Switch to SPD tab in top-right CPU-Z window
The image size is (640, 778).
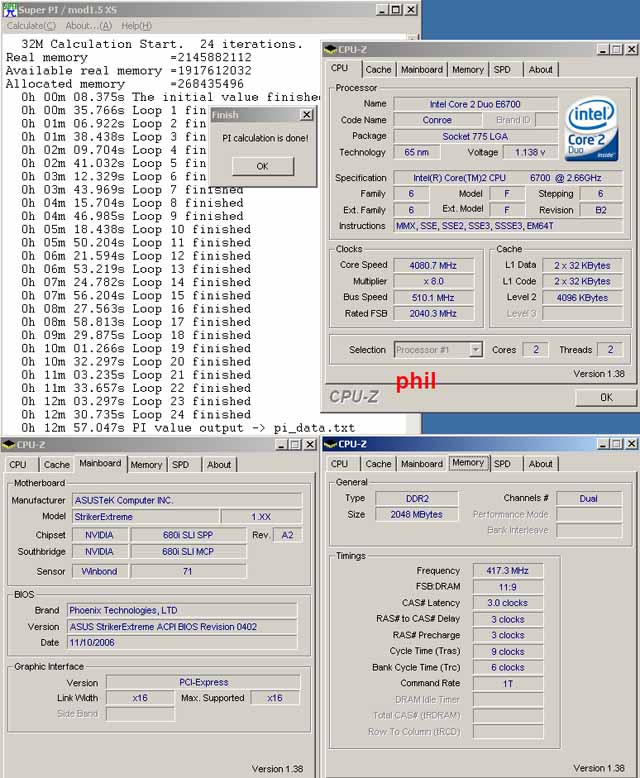coord(502,70)
